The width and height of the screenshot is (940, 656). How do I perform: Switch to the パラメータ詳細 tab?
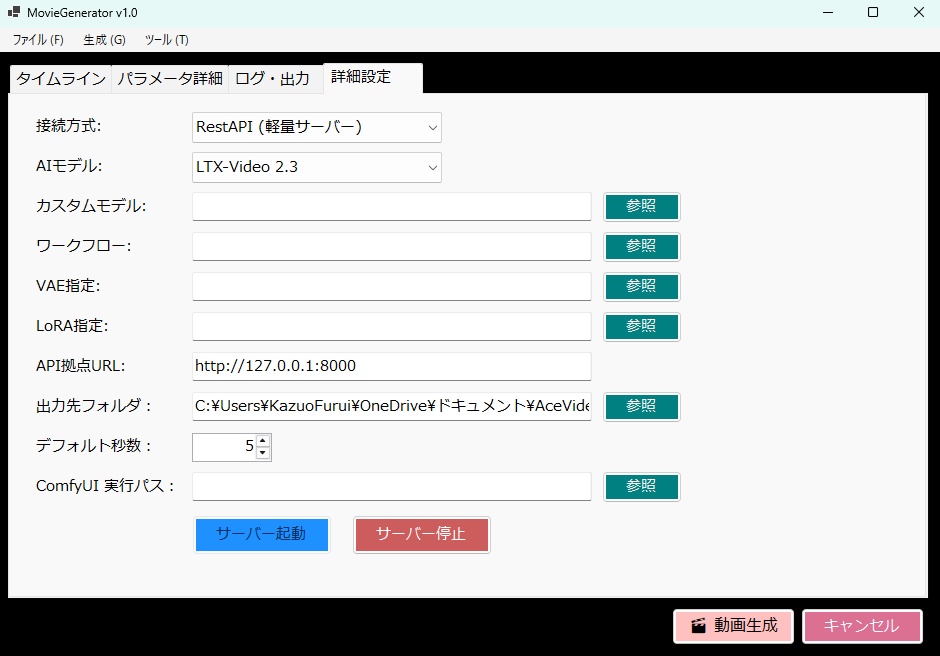tap(170, 79)
